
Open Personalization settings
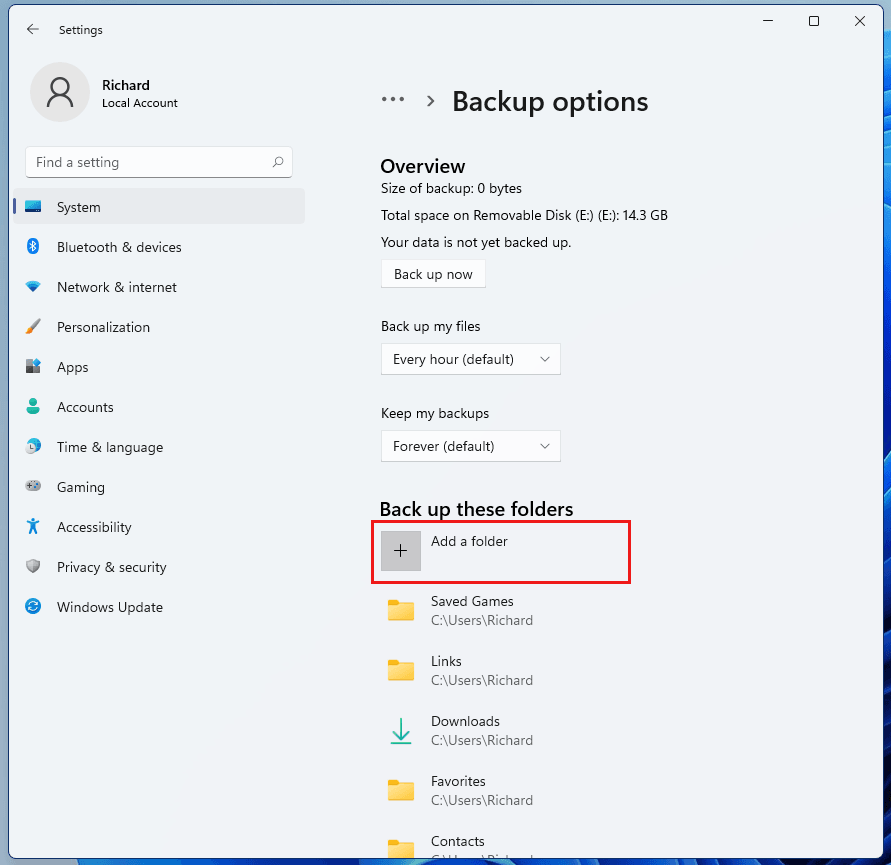pos(159,327)
